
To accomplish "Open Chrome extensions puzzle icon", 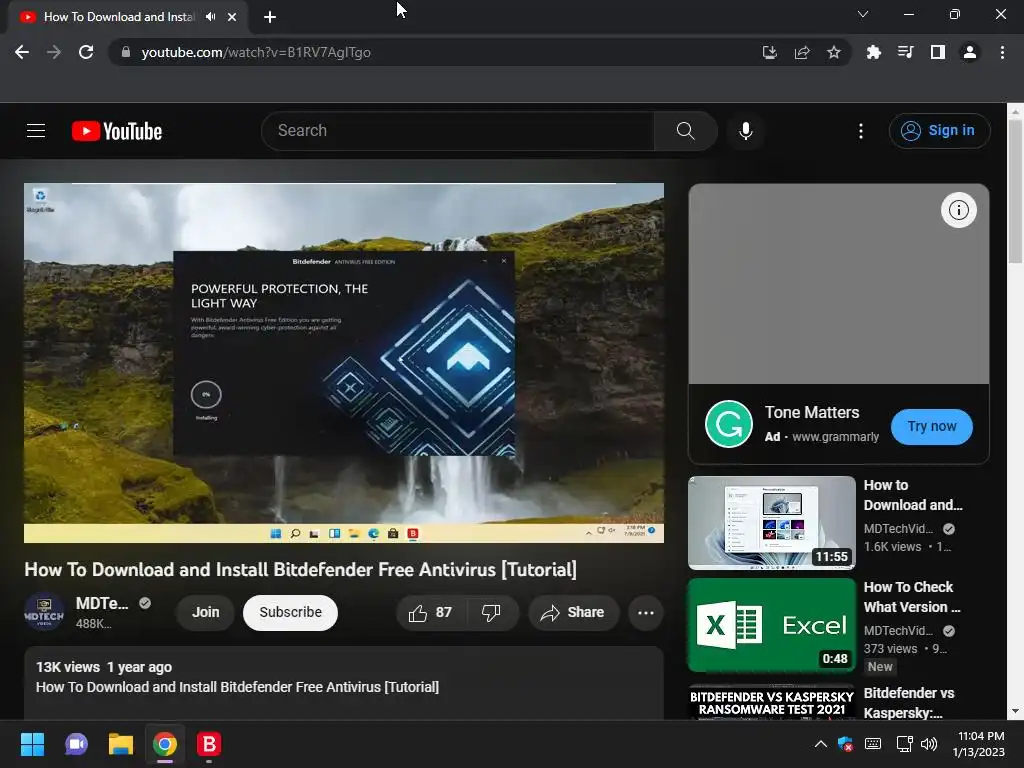I will pyautogui.click(x=873, y=52).
